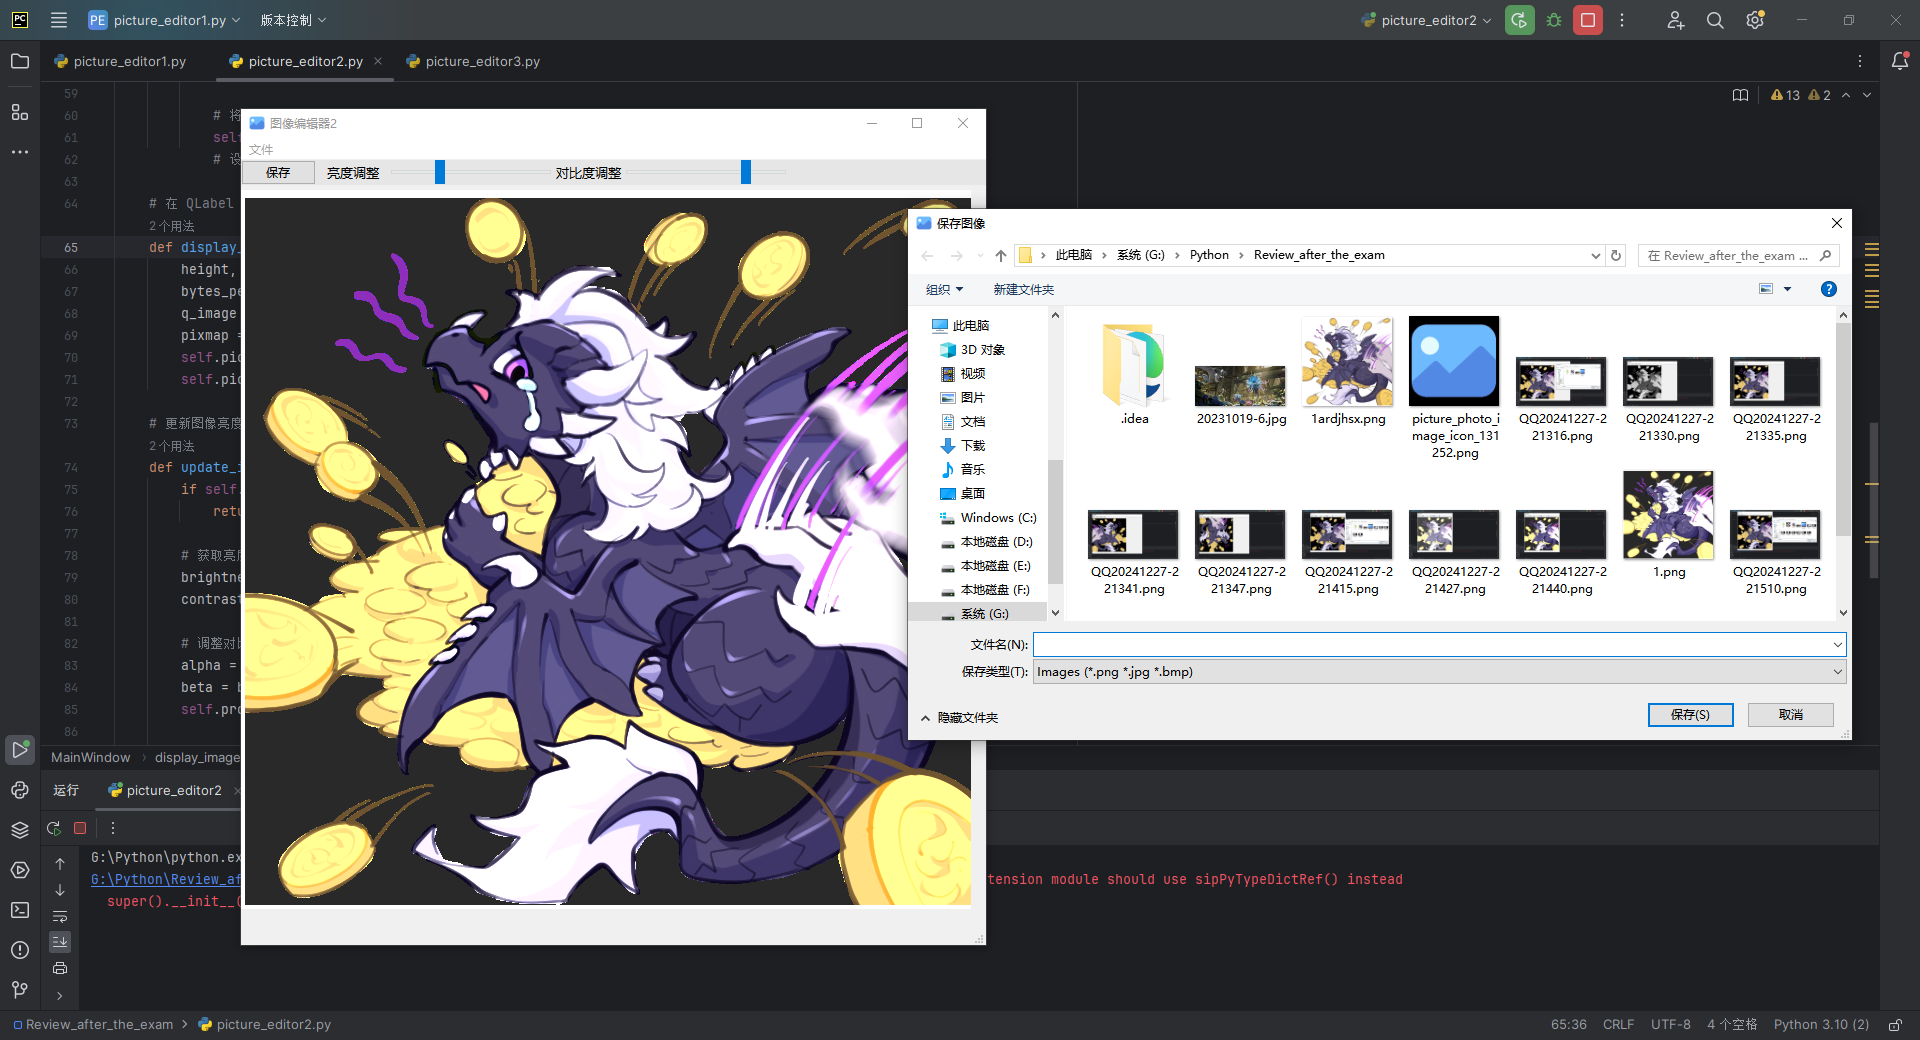The image size is (1920, 1040).
Task: Open the 文件名 history dropdown arrow
Action: [1838, 645]
